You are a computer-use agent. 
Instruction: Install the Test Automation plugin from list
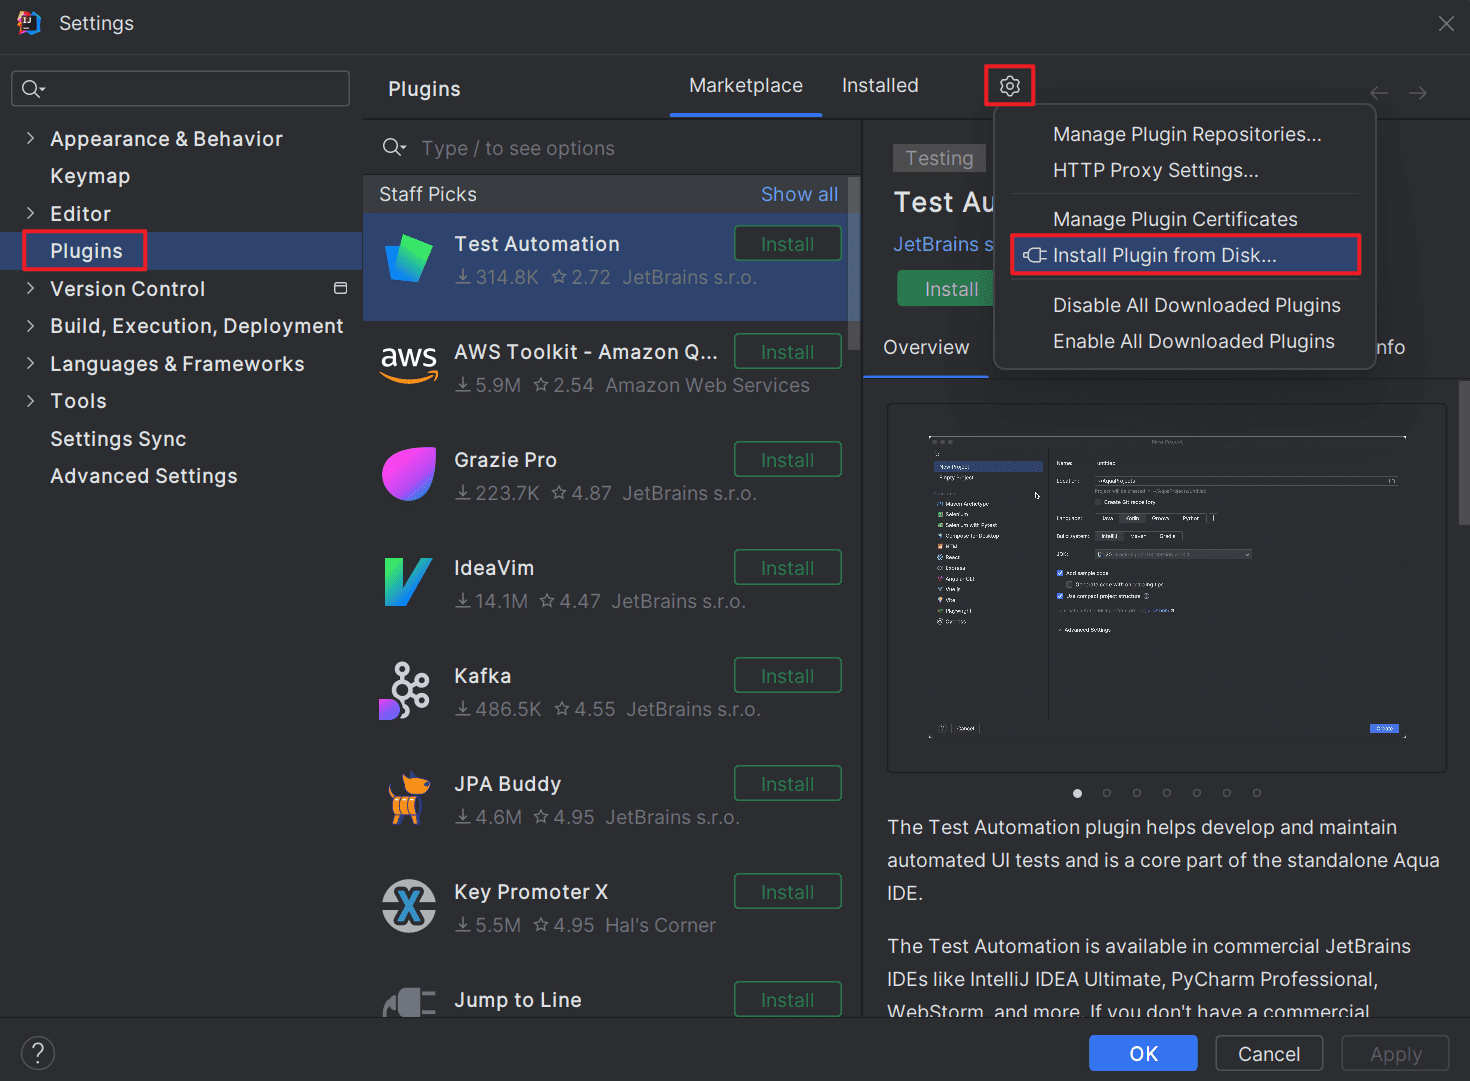788,244
